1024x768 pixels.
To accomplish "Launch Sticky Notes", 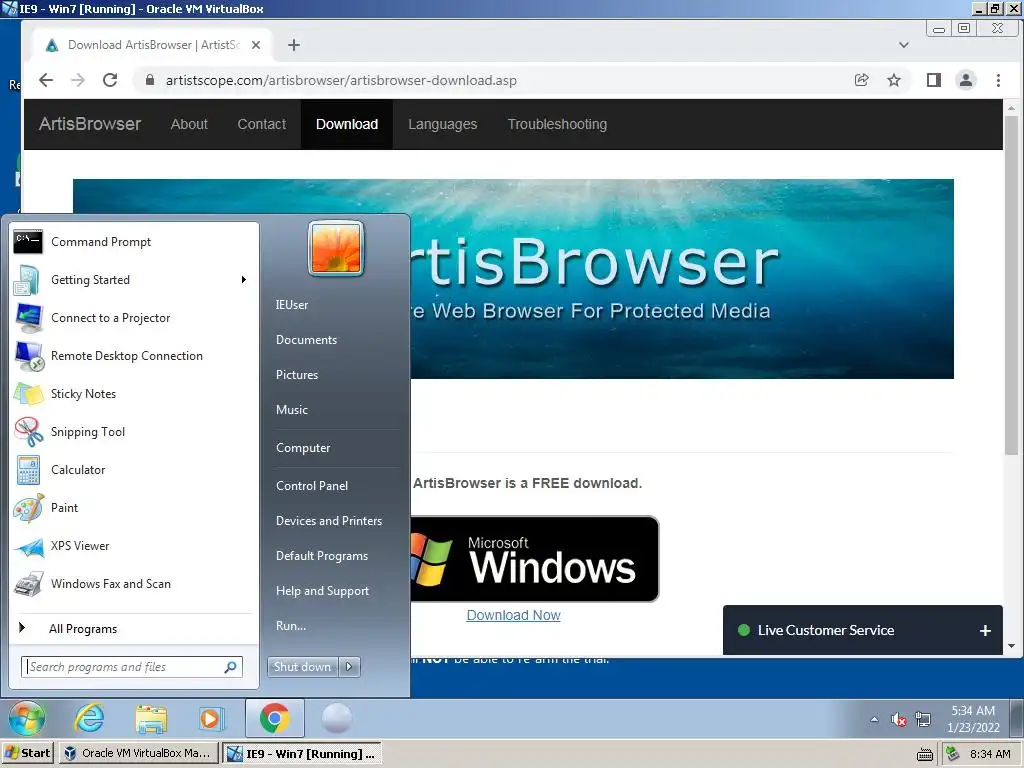I will pos(134,394).
